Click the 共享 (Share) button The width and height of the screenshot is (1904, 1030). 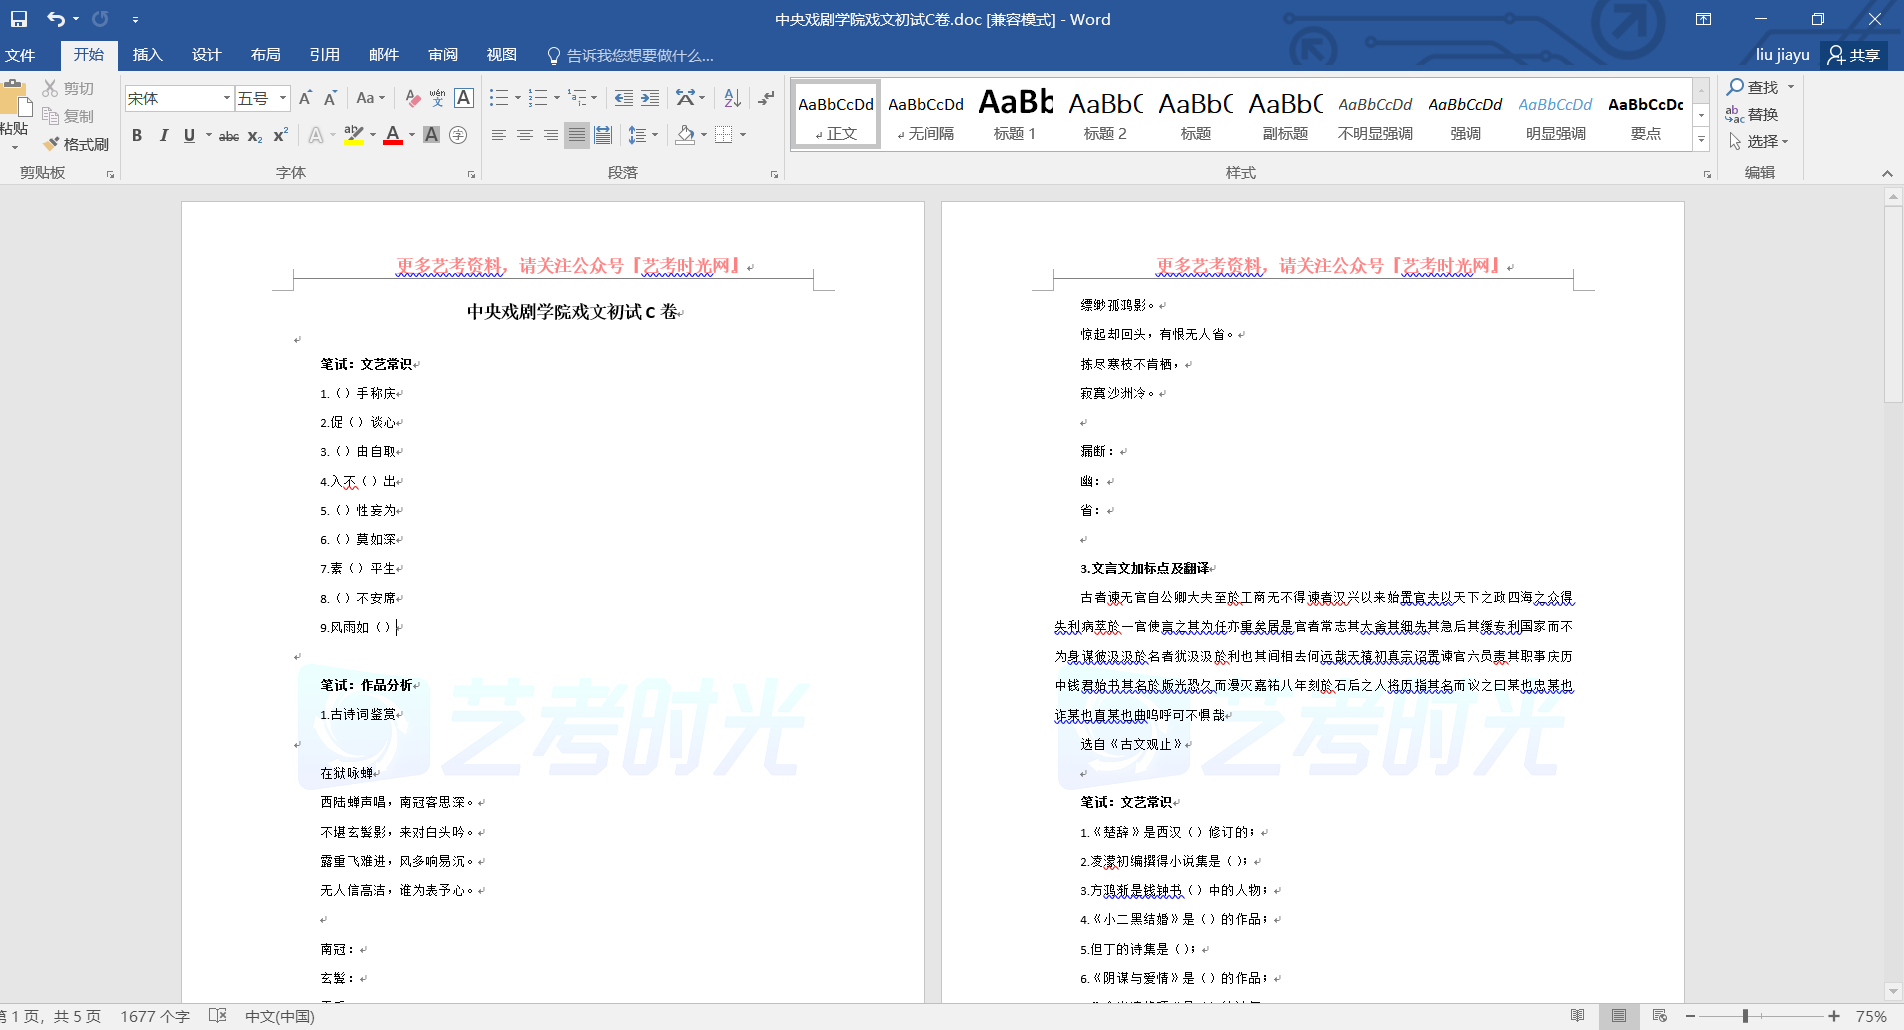(x=1853, y=55)
